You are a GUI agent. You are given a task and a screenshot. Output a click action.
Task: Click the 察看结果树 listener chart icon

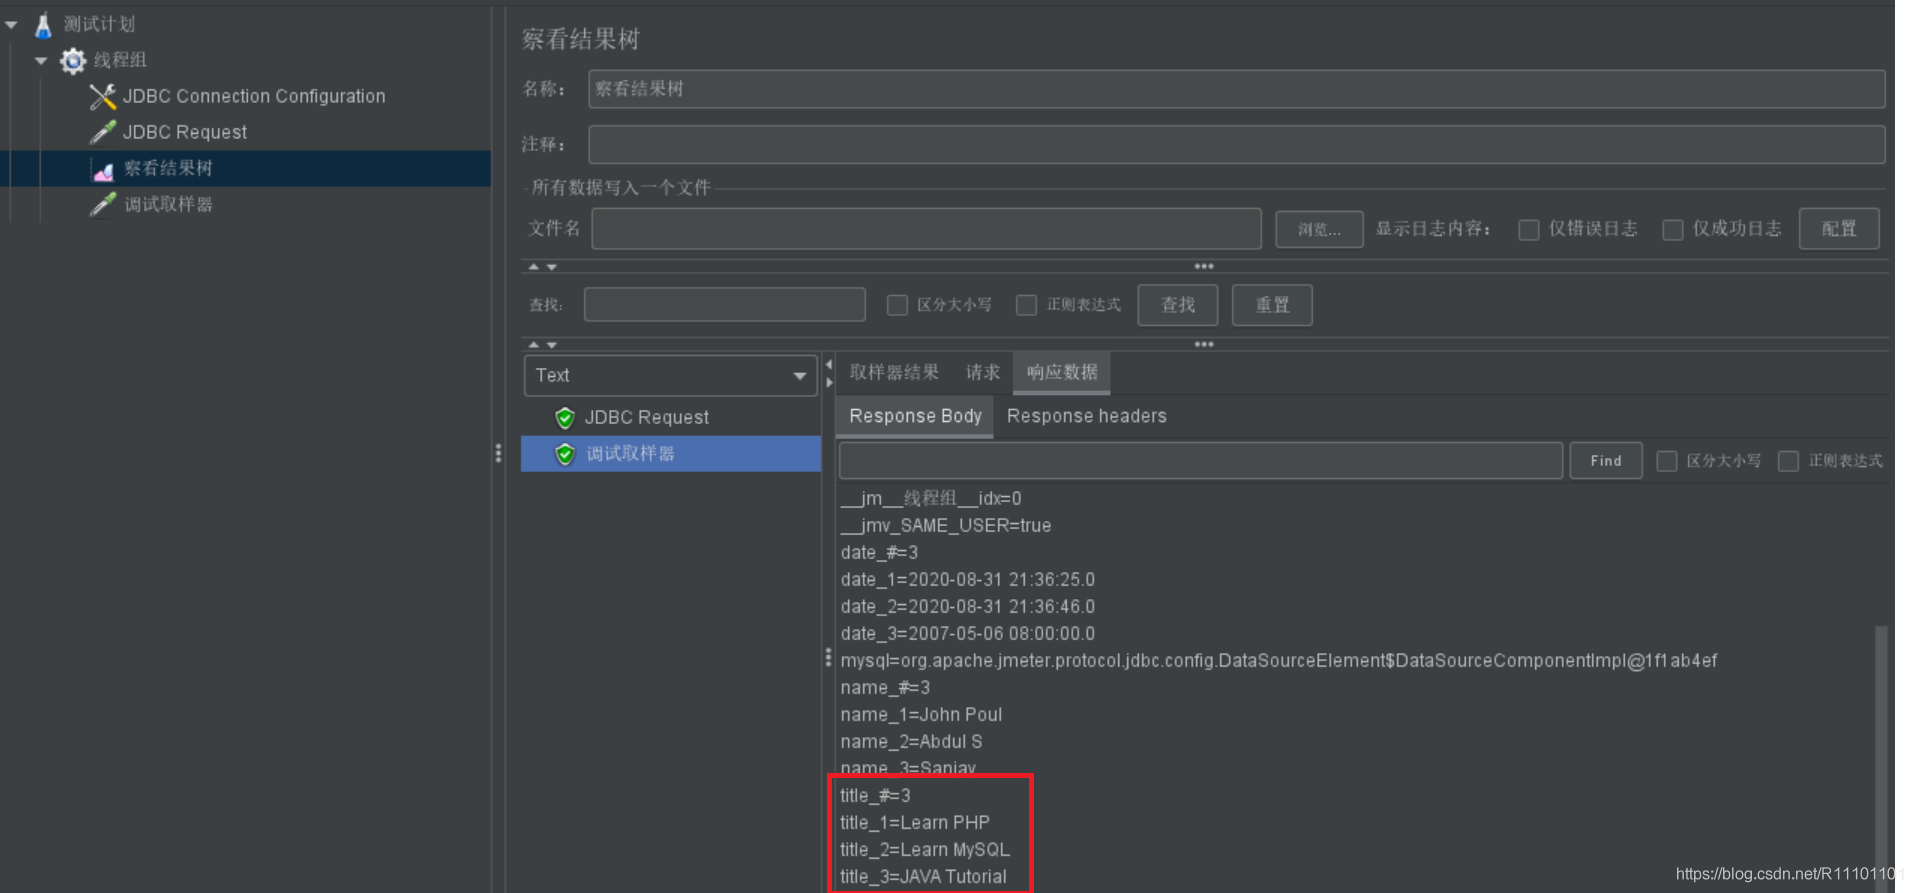102,169
